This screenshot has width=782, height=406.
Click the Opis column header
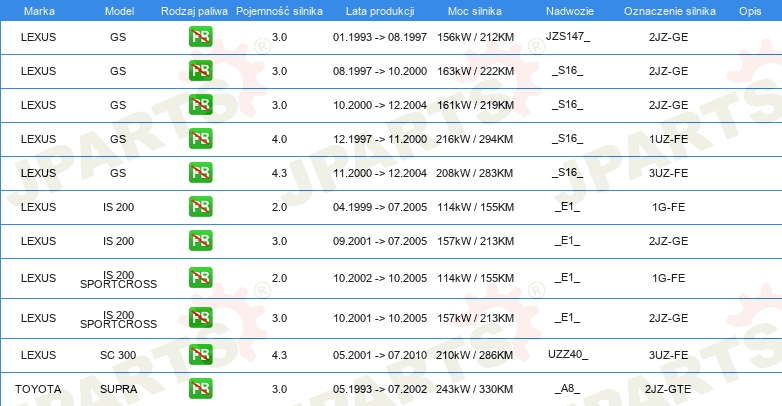click(750, 11)
